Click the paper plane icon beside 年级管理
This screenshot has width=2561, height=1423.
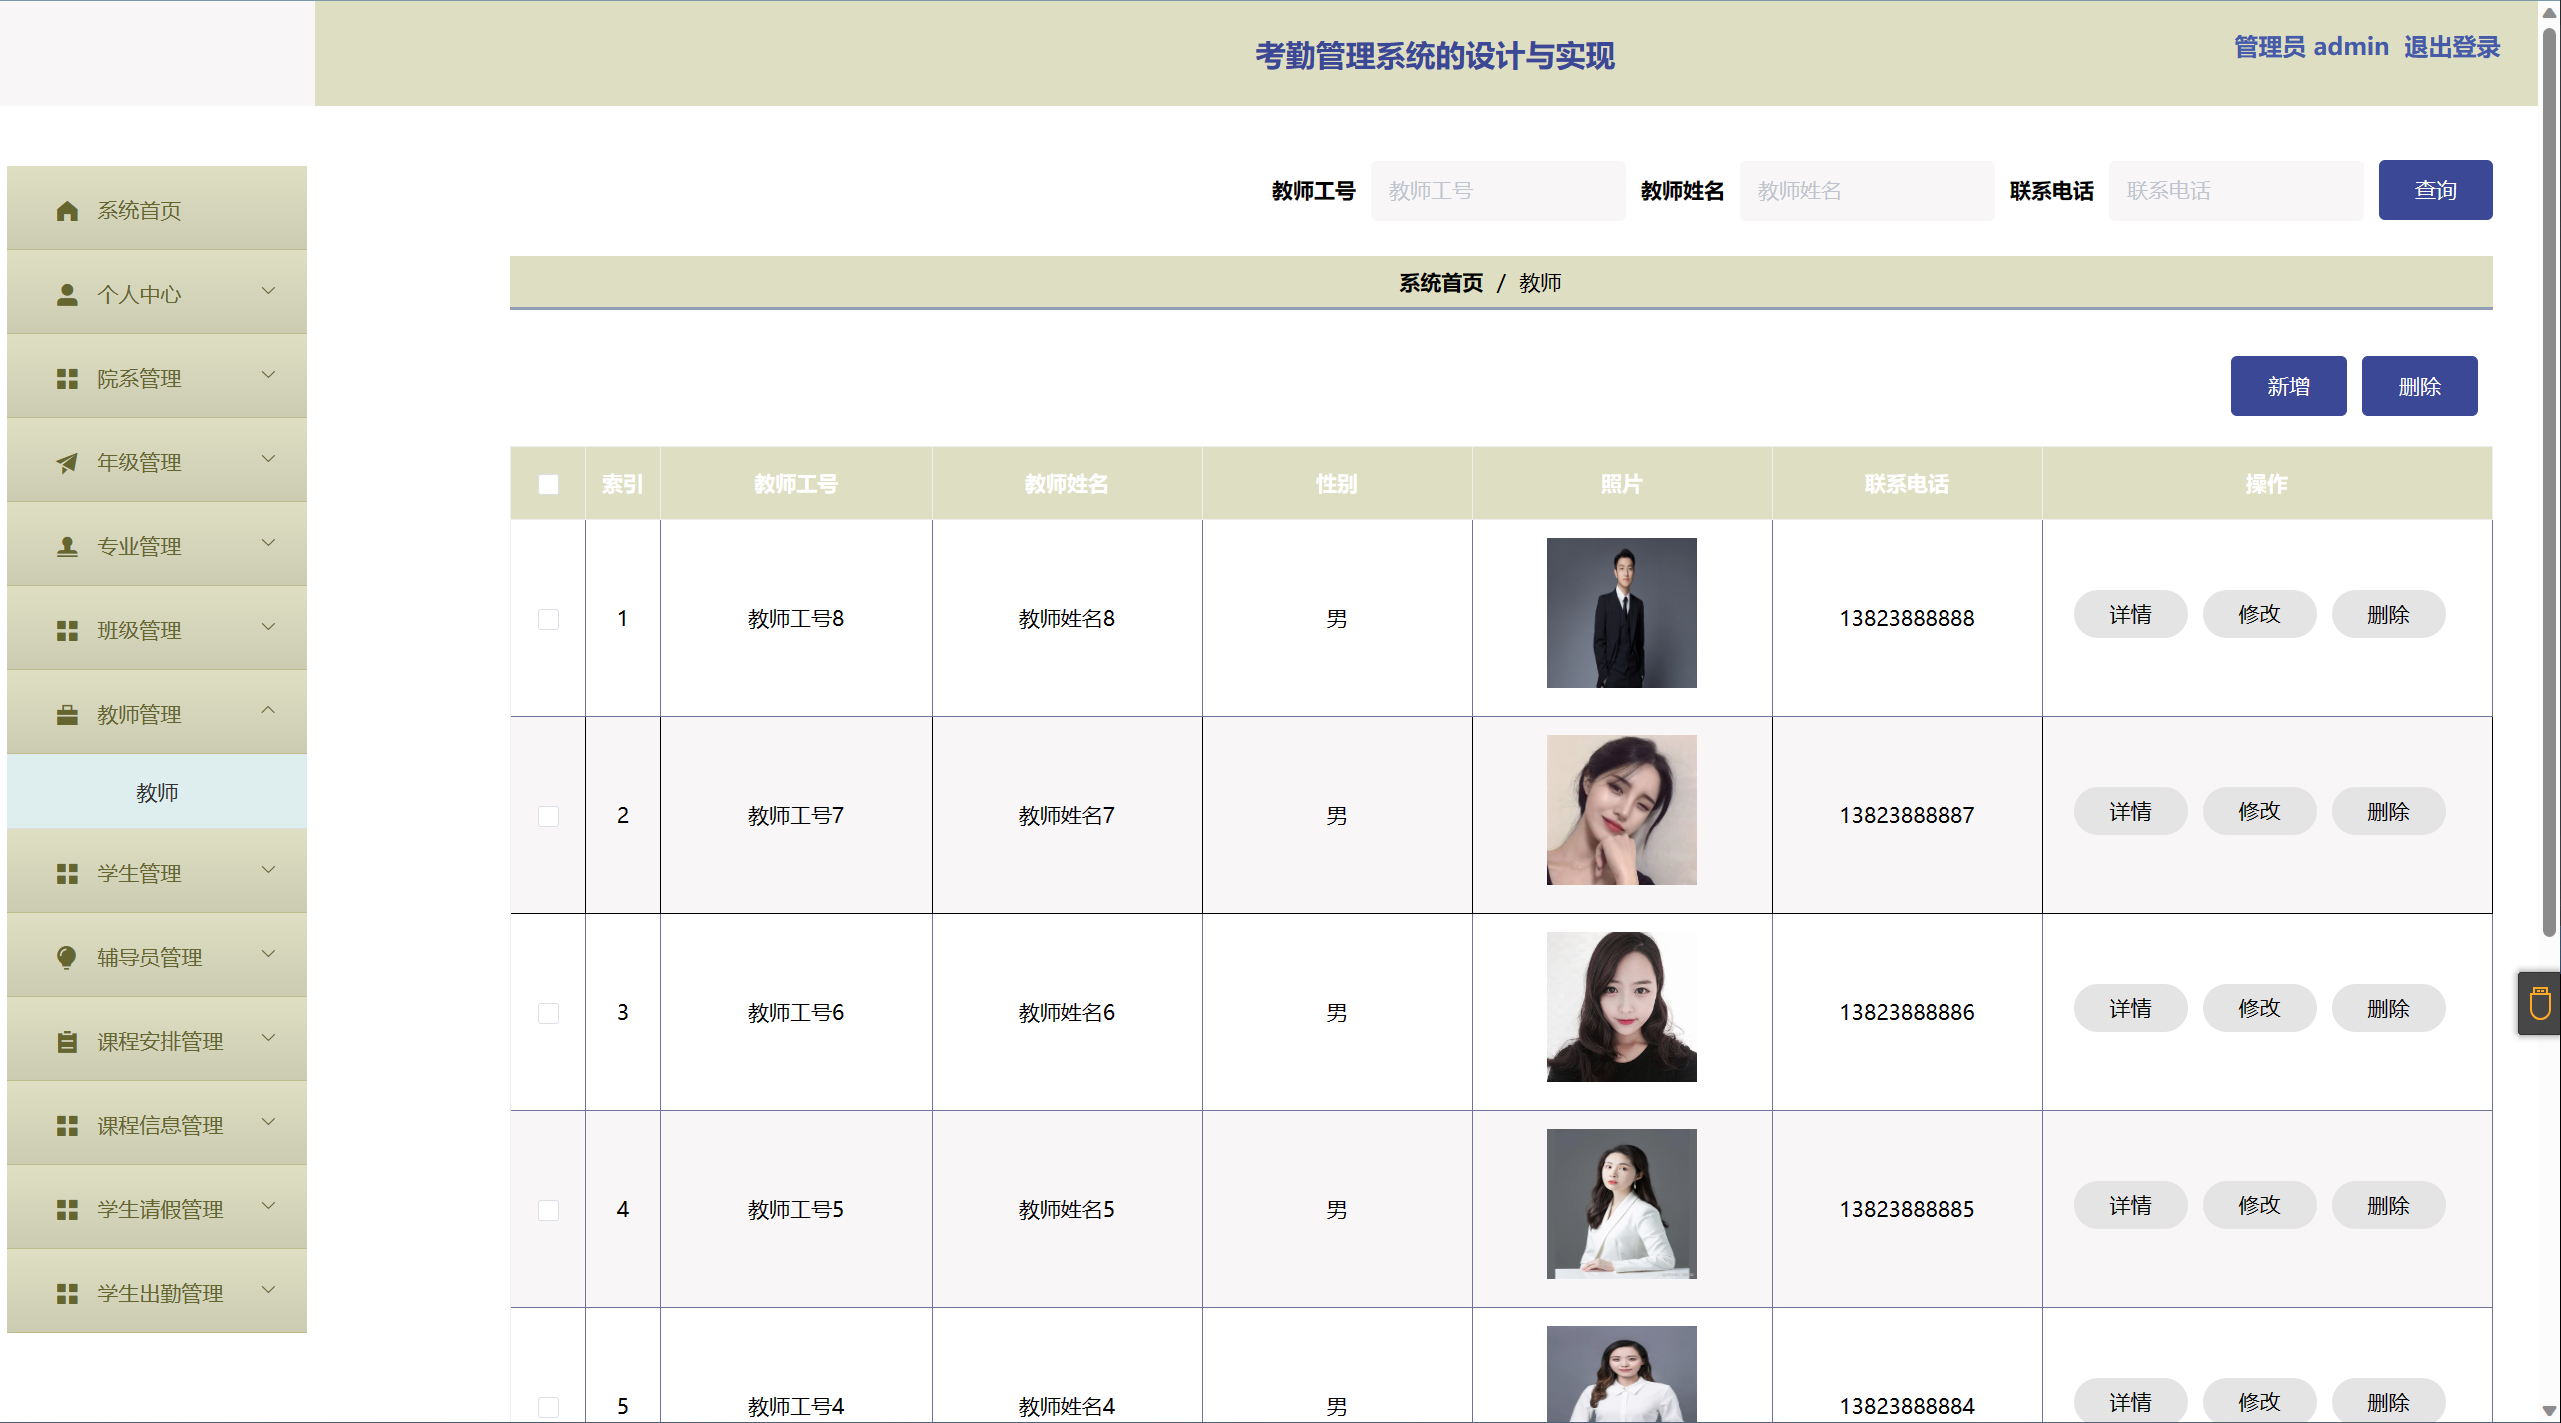(67, 463)
